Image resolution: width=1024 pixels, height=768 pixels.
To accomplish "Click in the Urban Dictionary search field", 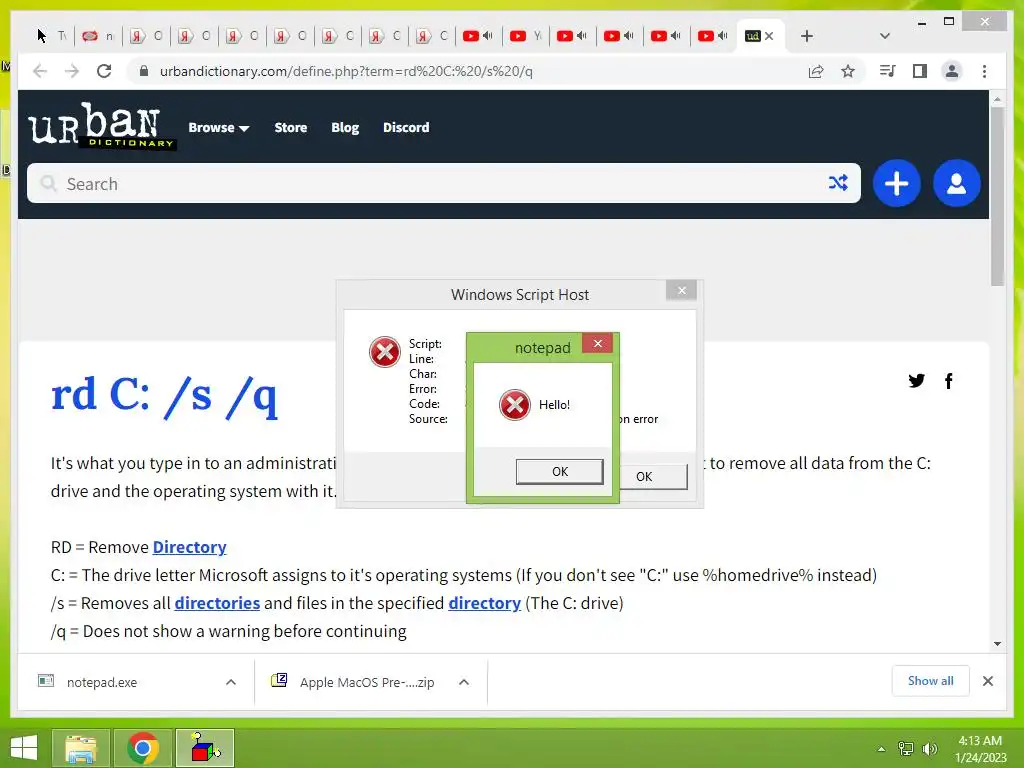I will click(x=444, y=184).
